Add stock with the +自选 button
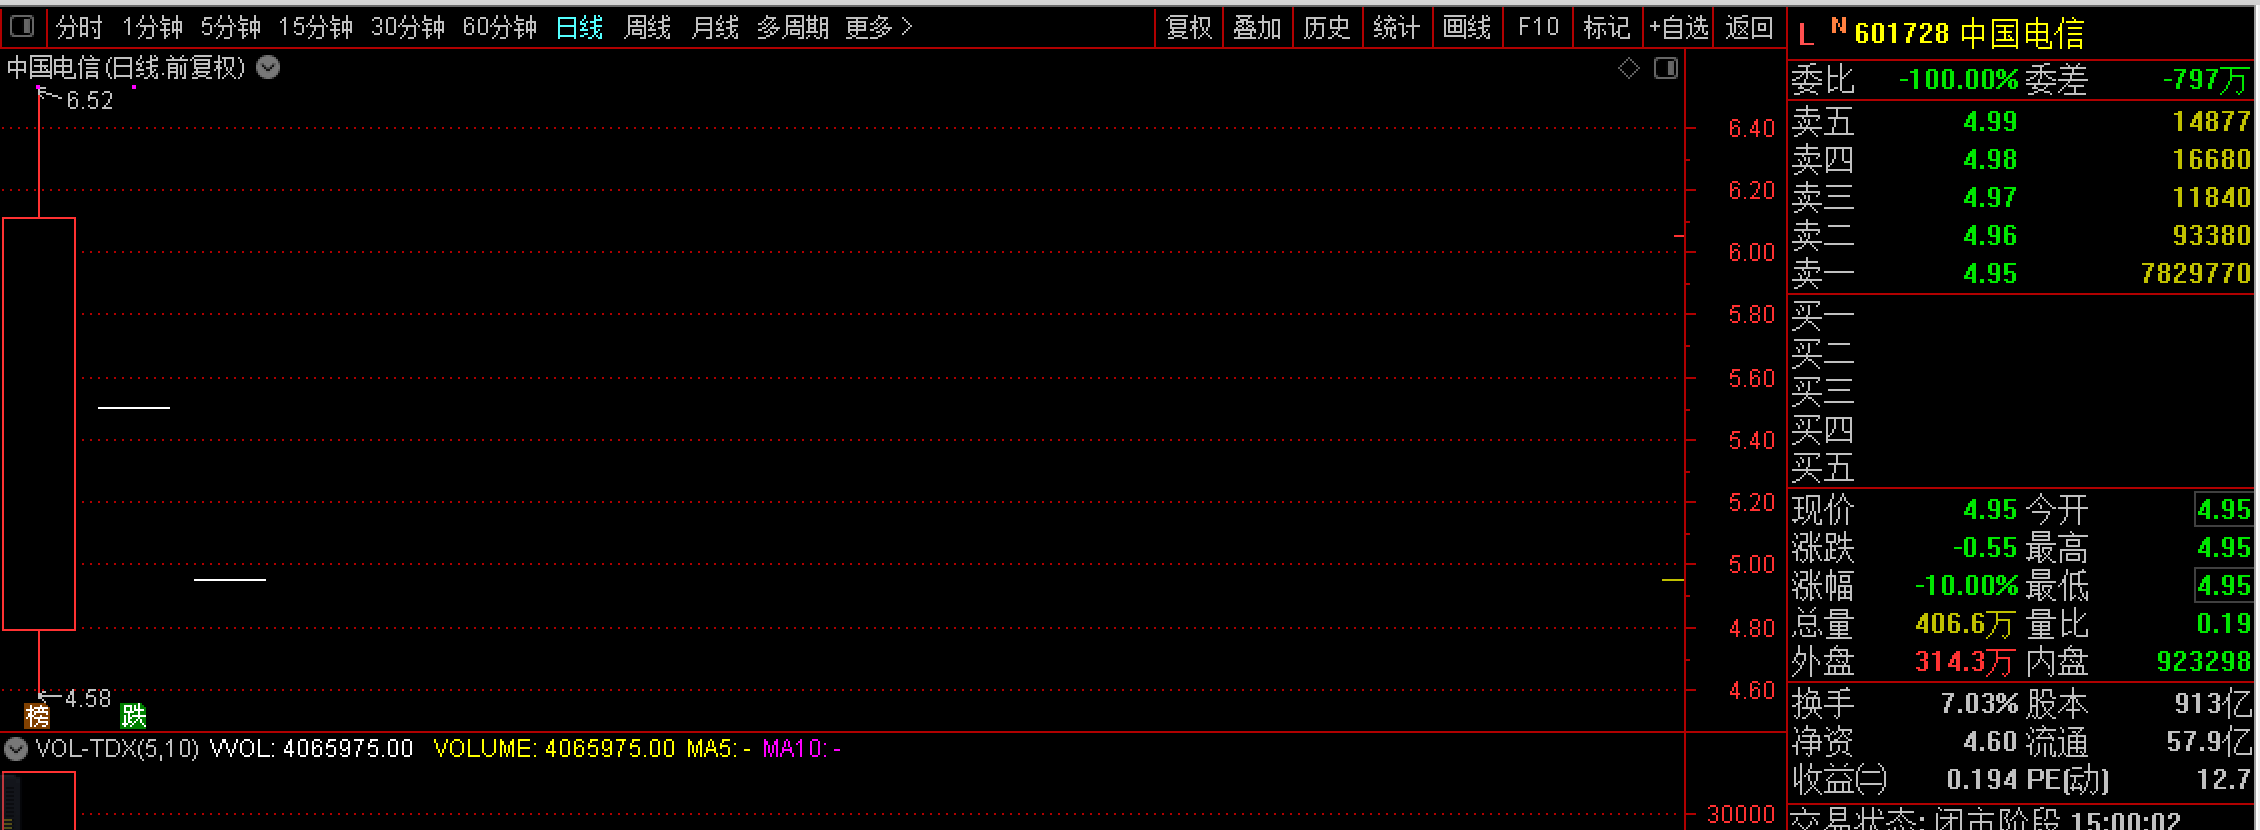Image resolution: width=2260 pixels, height=830 pixels. (1679, 27)
